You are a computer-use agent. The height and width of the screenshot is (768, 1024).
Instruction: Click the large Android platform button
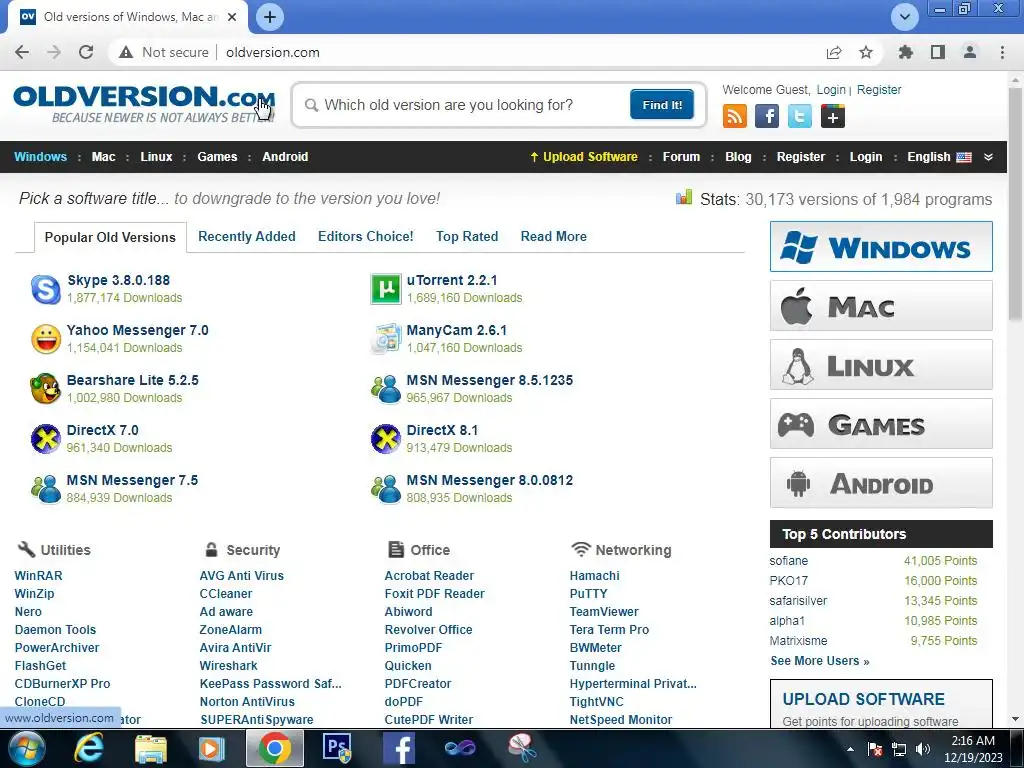(x=881, y=483)
